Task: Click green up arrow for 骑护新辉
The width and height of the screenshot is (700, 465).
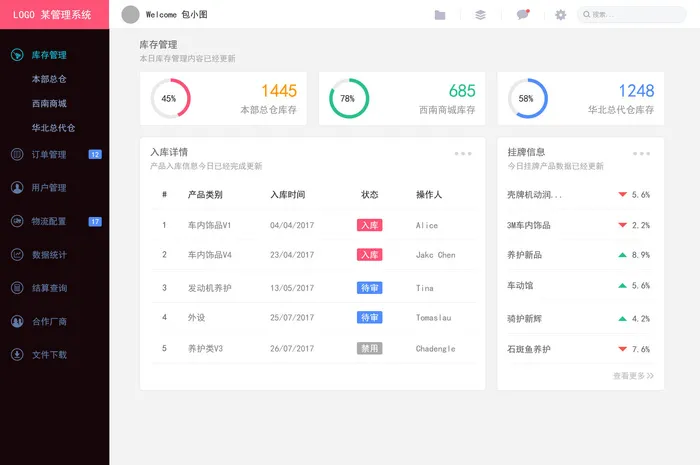Action: pyautogui.click(x=622, y=319)
